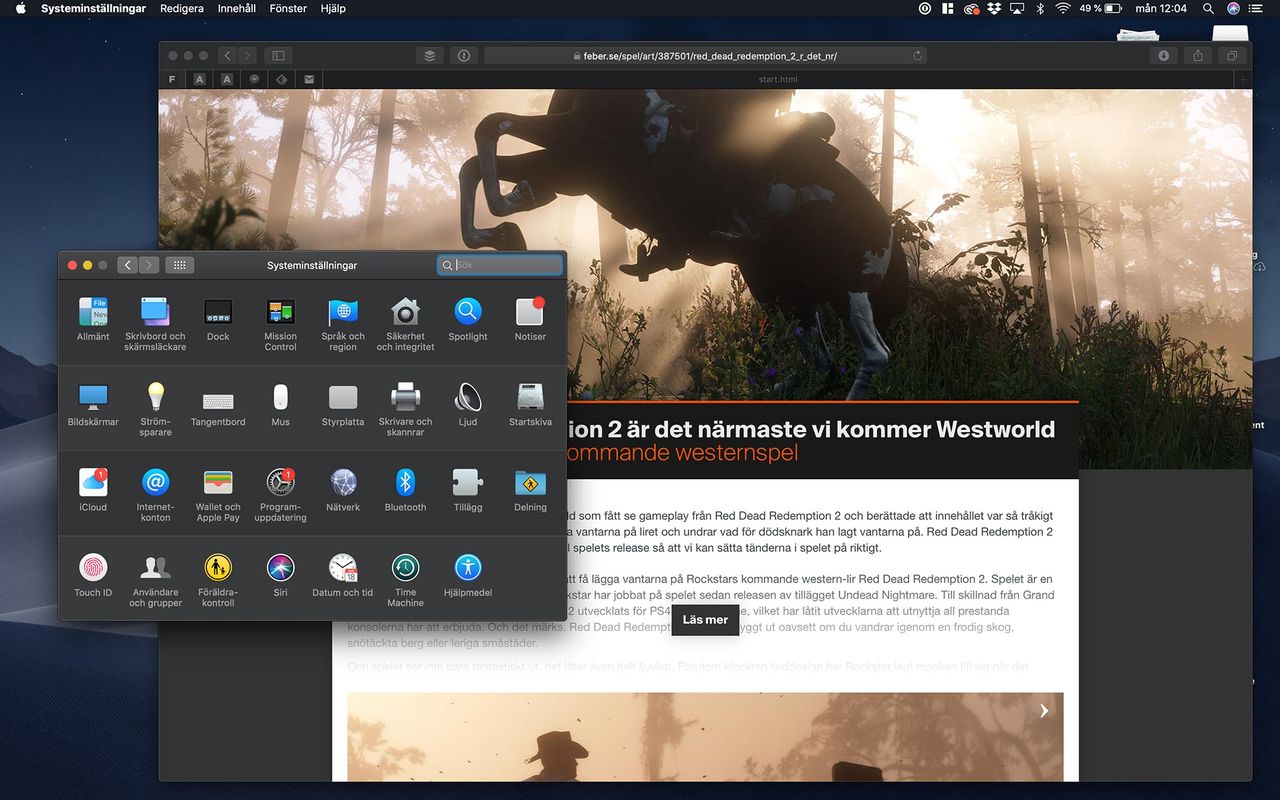Image resolution: width=1280 pixels, height=800 pixels.
Task: Open iCloud preference pane
Action: point(93,490)
